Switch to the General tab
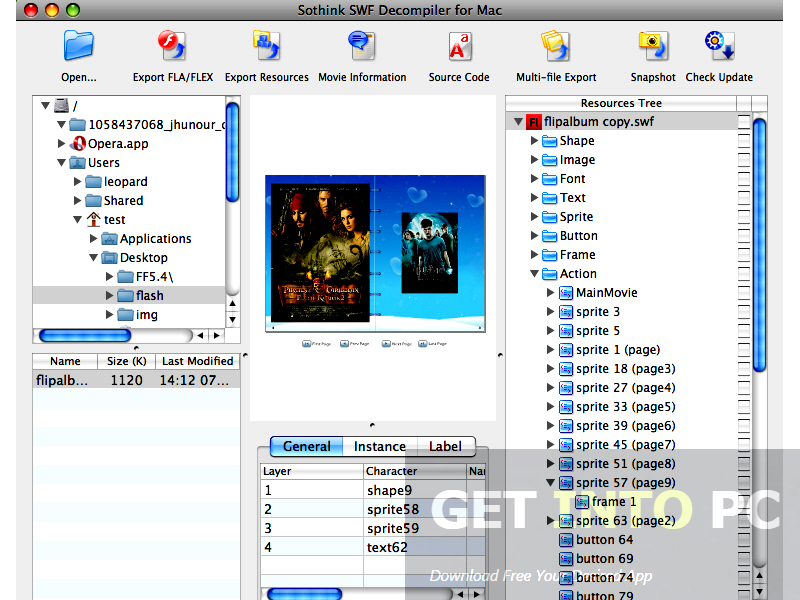Image resolution: width=800 pixels, height=600 pixels. 306,446
